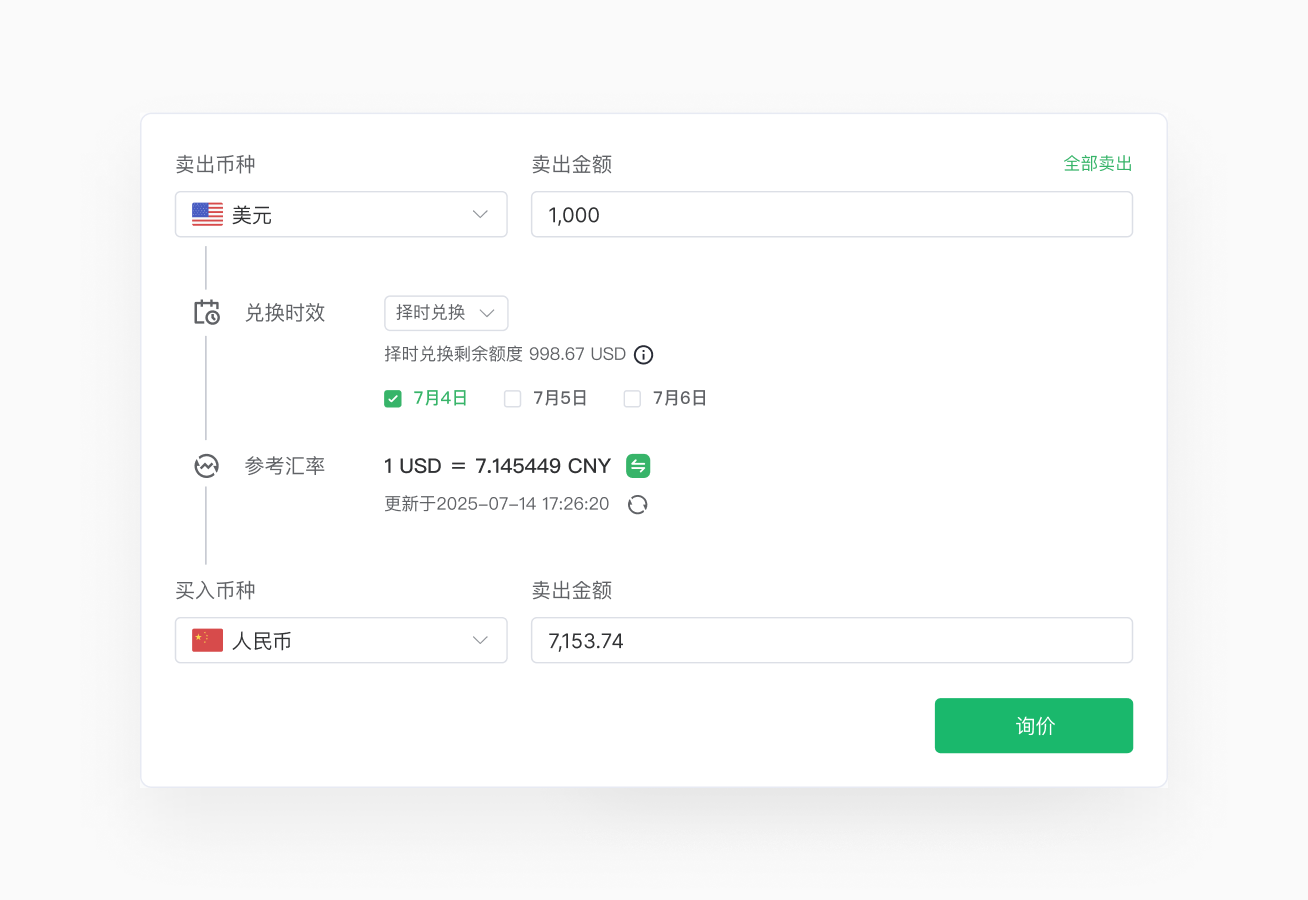Image resolution: width=1308 pixels, height=900 pixels.
Task: Click the calendar clock icon beside 兑换时效
Action: tap(206, 313)
